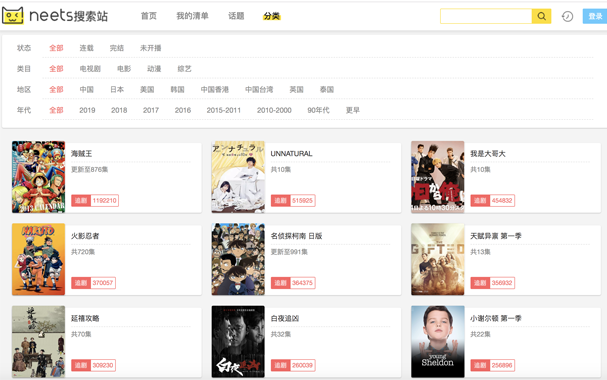
Task: Open the 首页 home tab
Action: point(149,16)
